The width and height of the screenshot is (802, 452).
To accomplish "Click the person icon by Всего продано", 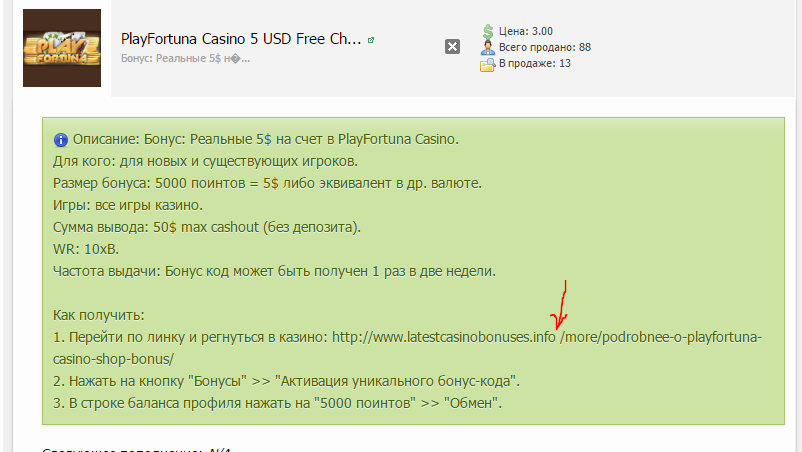I will click(x=487, y=48).
